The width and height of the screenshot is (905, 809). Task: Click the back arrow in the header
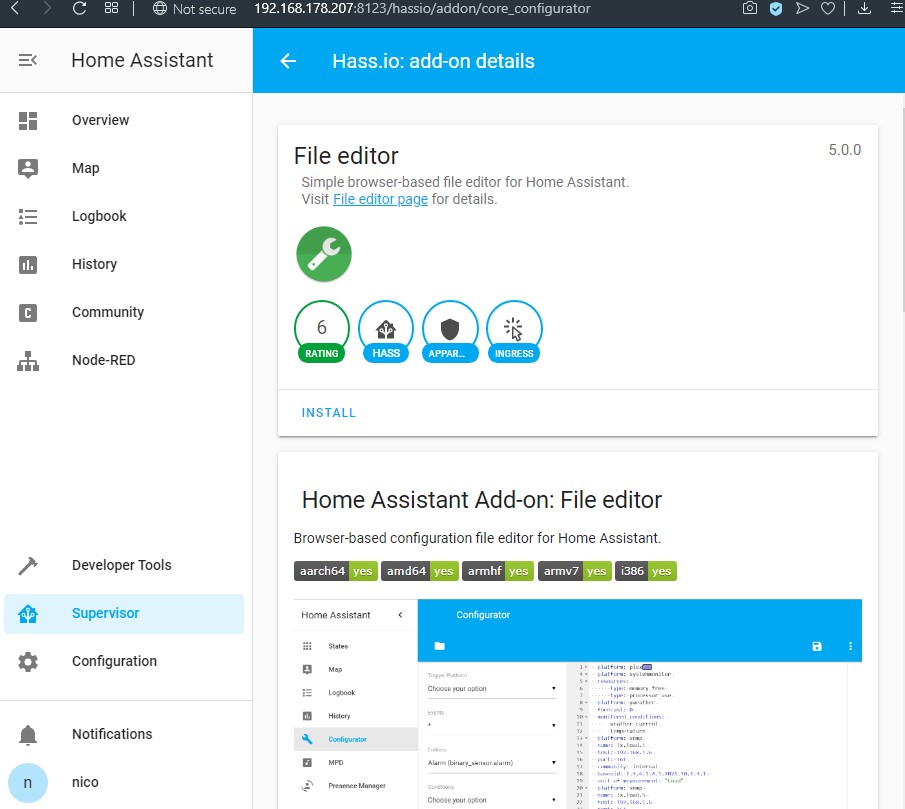coord(288,61)
